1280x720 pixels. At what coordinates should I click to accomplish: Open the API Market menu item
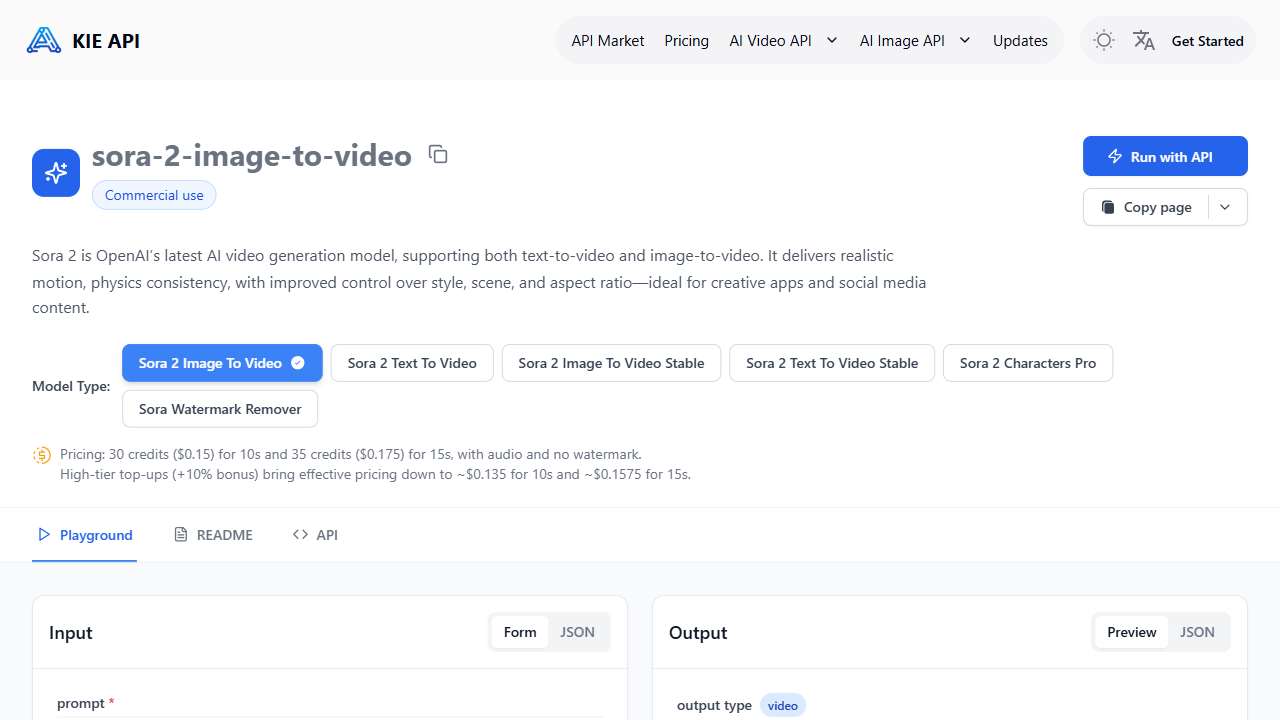coord(607,40)
